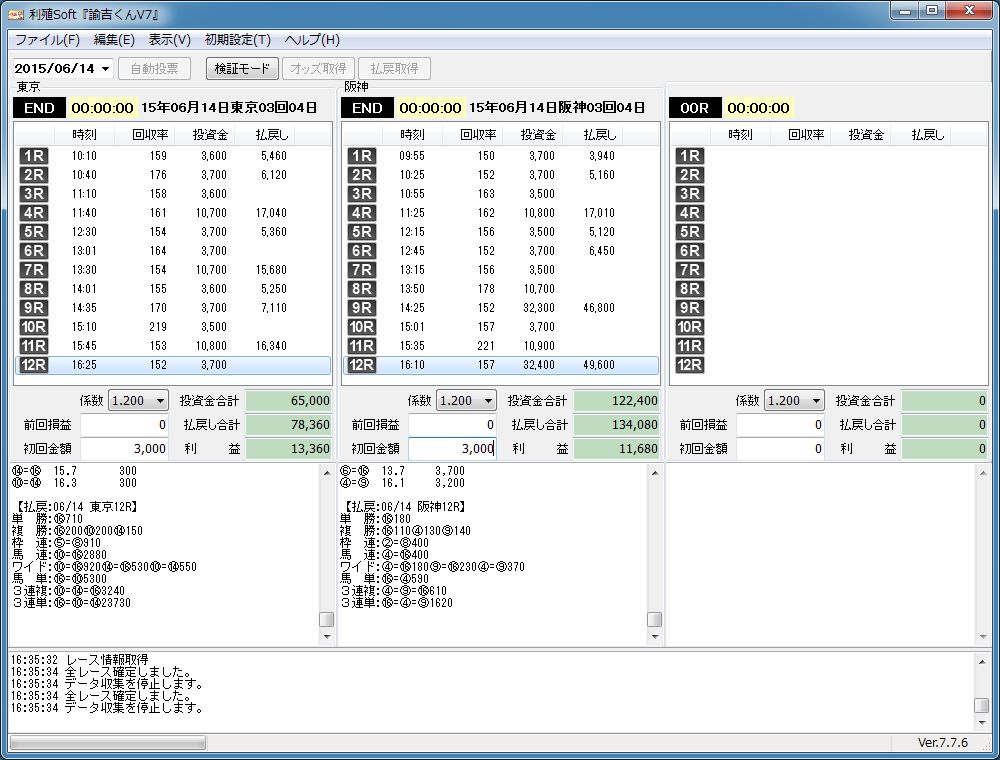
Task: Select the 12R badge in Hanshin panel
Action: point(361,365)
